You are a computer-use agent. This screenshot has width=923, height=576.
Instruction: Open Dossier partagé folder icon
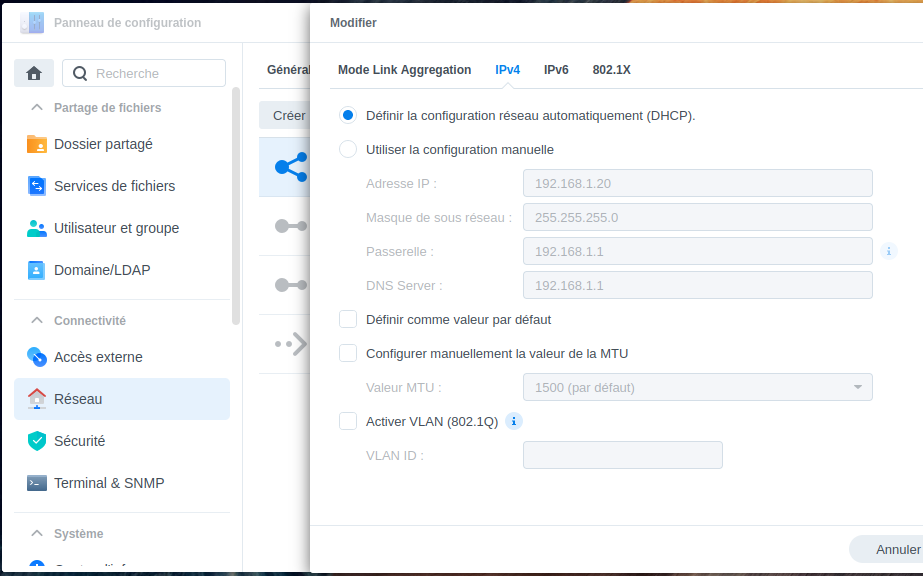pos(36,144)
